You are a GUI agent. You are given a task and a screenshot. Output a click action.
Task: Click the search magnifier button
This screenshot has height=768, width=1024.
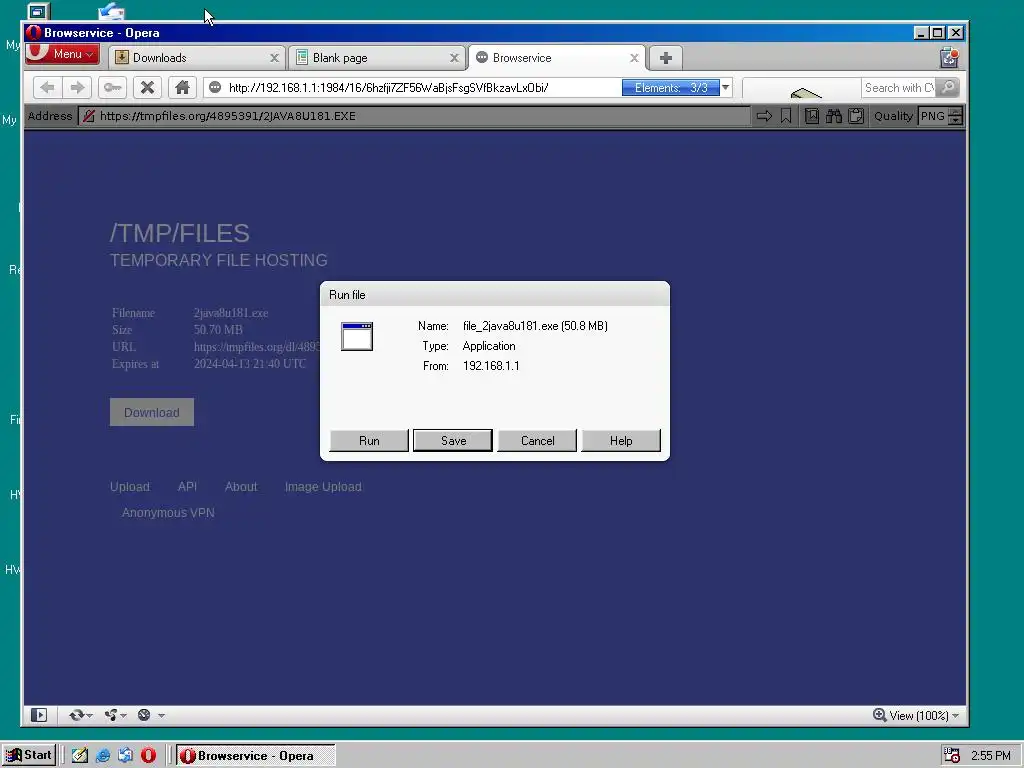948,88
